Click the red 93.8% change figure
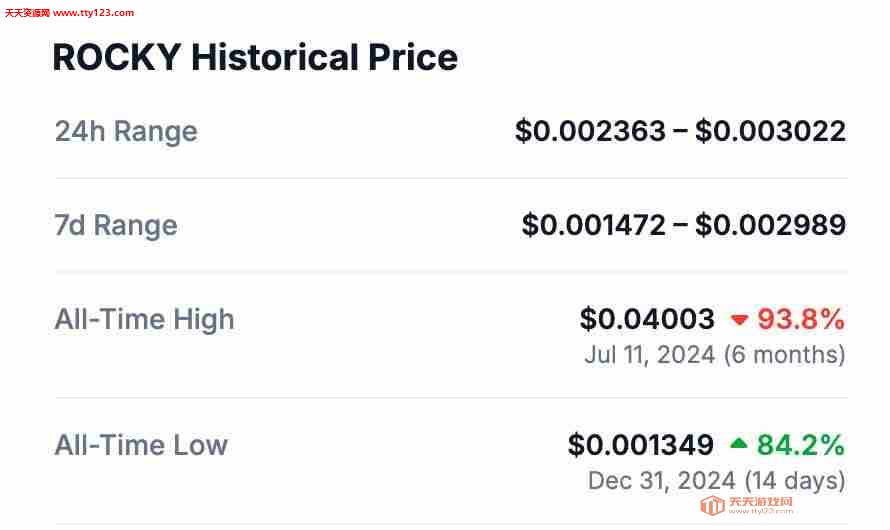 [801, 319]
